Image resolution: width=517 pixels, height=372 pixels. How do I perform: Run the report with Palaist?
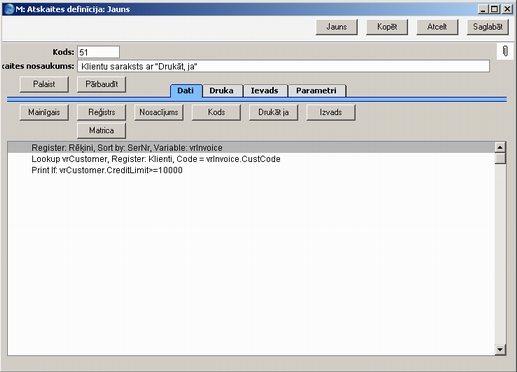pos(44,84)
